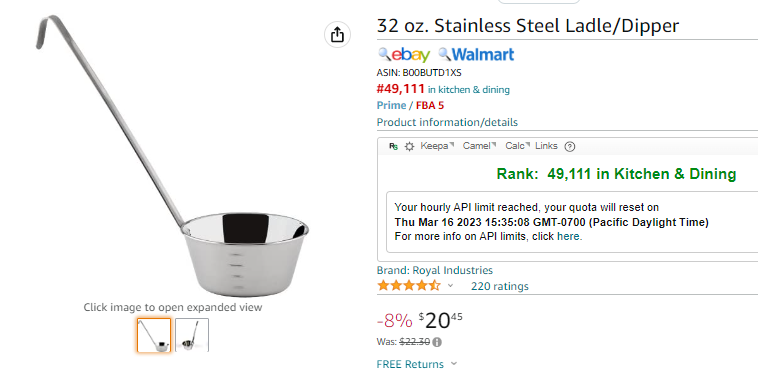This screenshot has height=374, width=758.
Task: Search this product on Walmart
Action: coord(476,55)
